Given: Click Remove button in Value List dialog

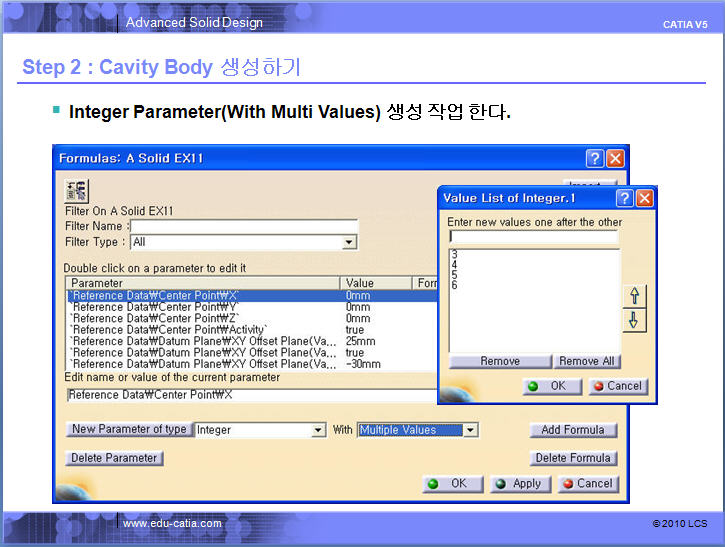Looking at the screenshot, I should point(499,361).
